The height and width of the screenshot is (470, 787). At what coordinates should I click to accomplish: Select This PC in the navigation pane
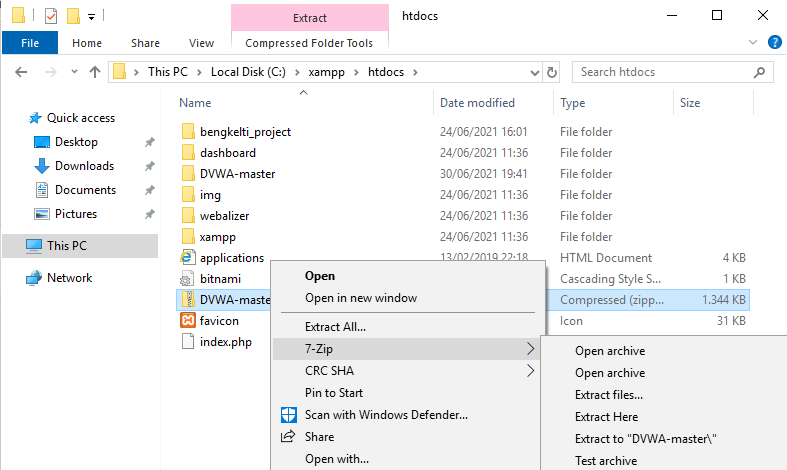pyautogui.click(x=67, y=246)
